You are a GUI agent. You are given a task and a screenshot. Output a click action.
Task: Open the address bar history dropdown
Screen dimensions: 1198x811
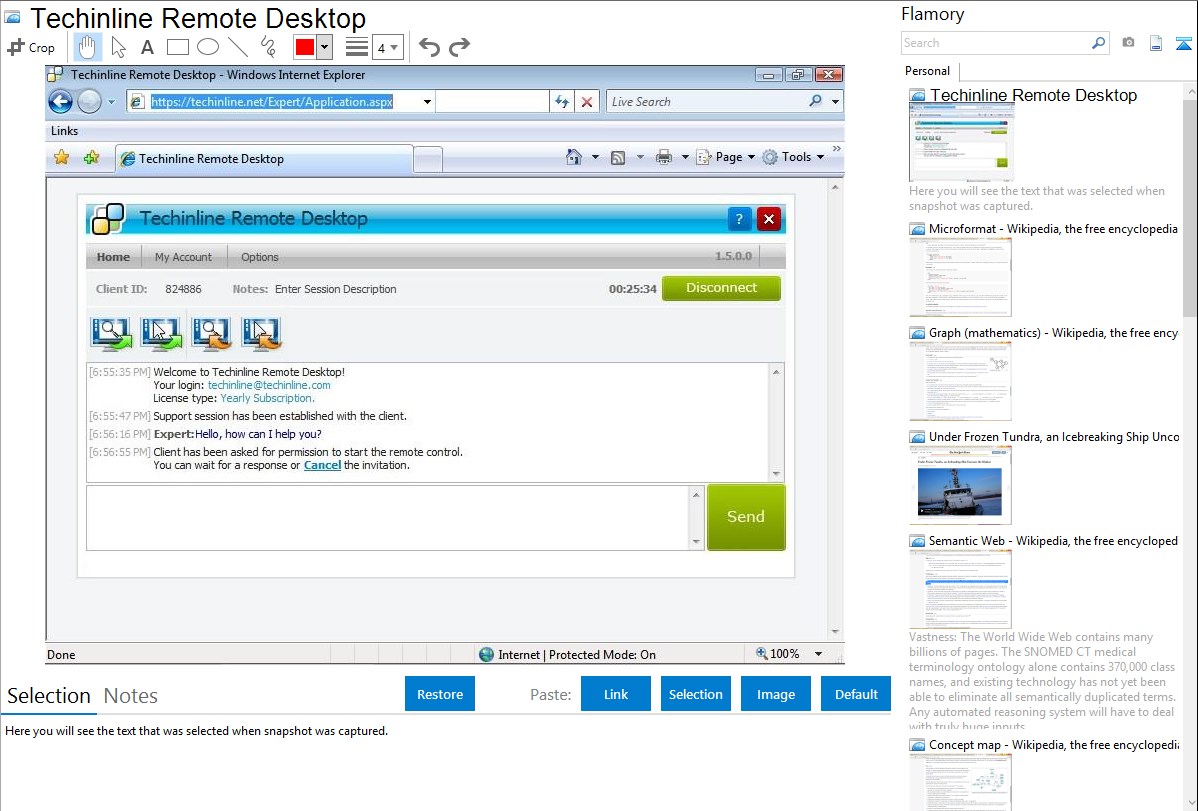tap(427, 101)
